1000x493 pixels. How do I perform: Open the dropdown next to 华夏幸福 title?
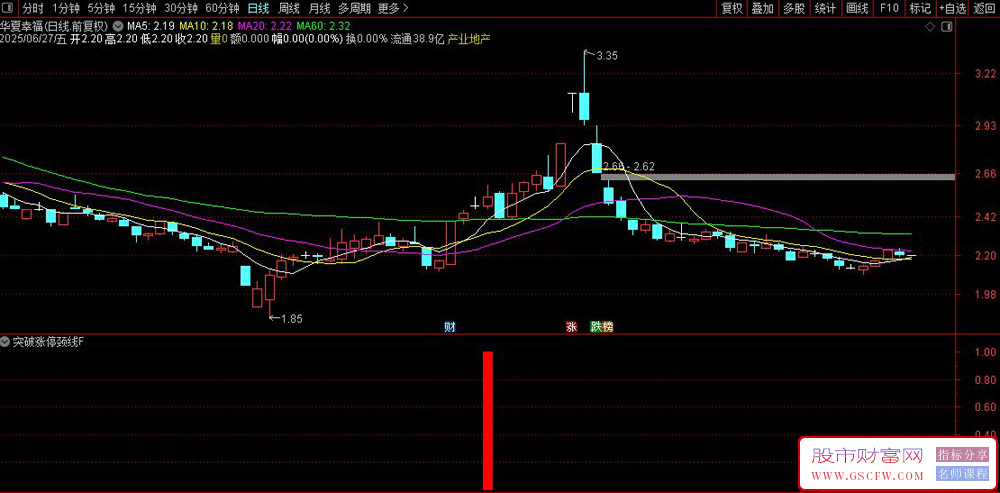(x=119, y=27)
